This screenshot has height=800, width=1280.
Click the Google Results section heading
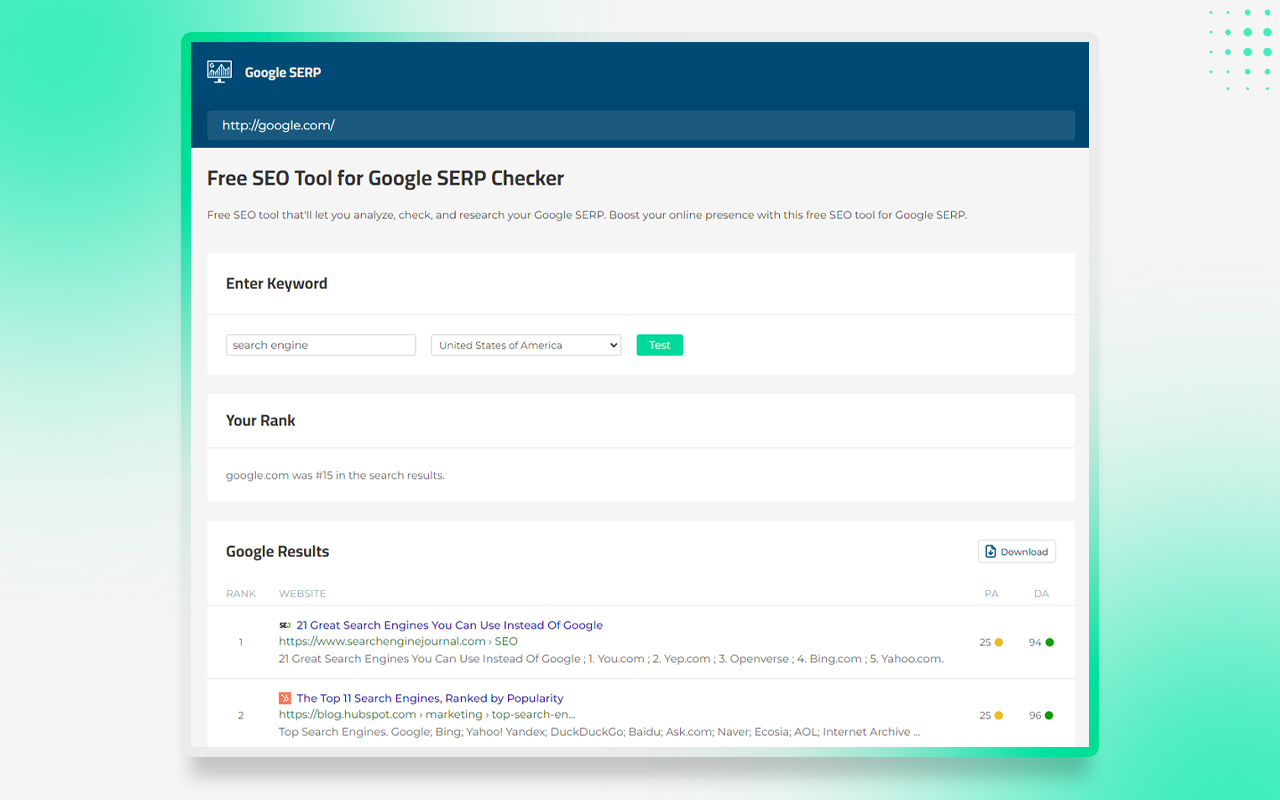tap(277, 551)
